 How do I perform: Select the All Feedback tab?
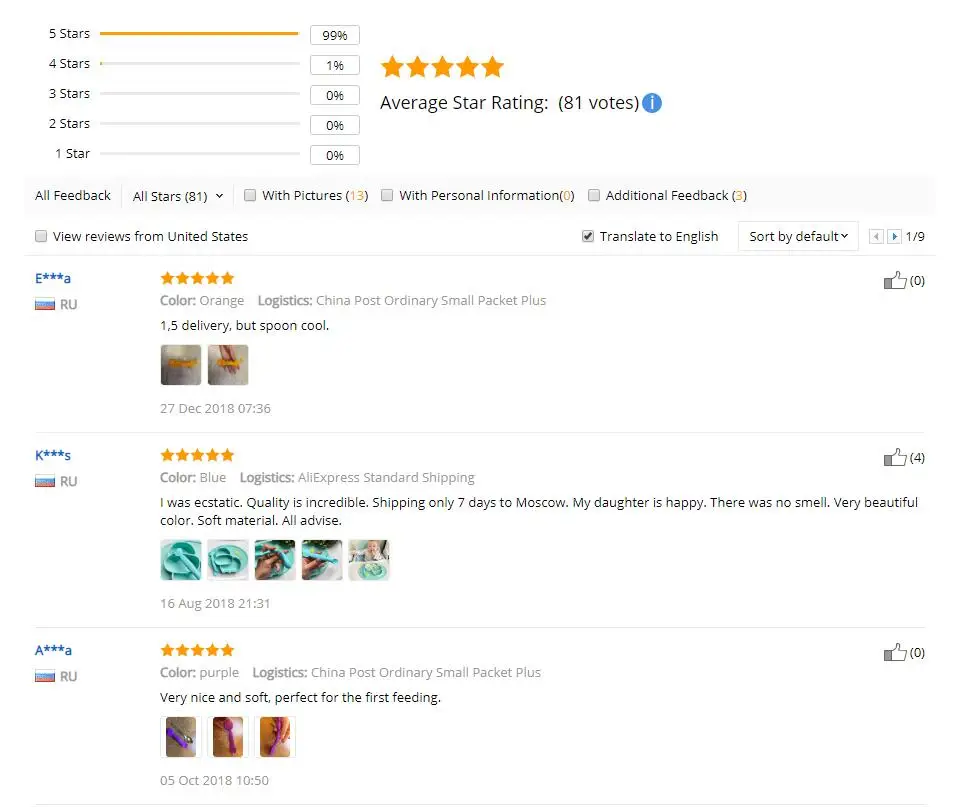click(x=73, y=196)
